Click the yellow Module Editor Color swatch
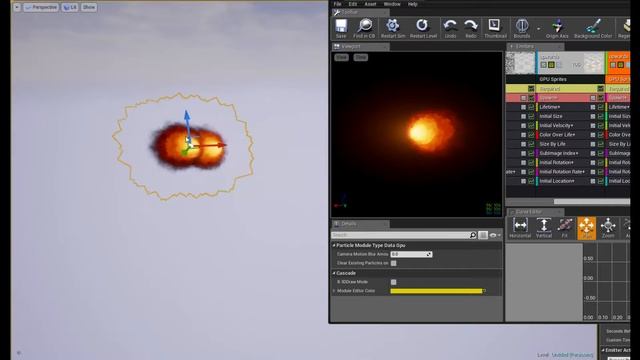The image size is (640, 360). coord(436,291)
